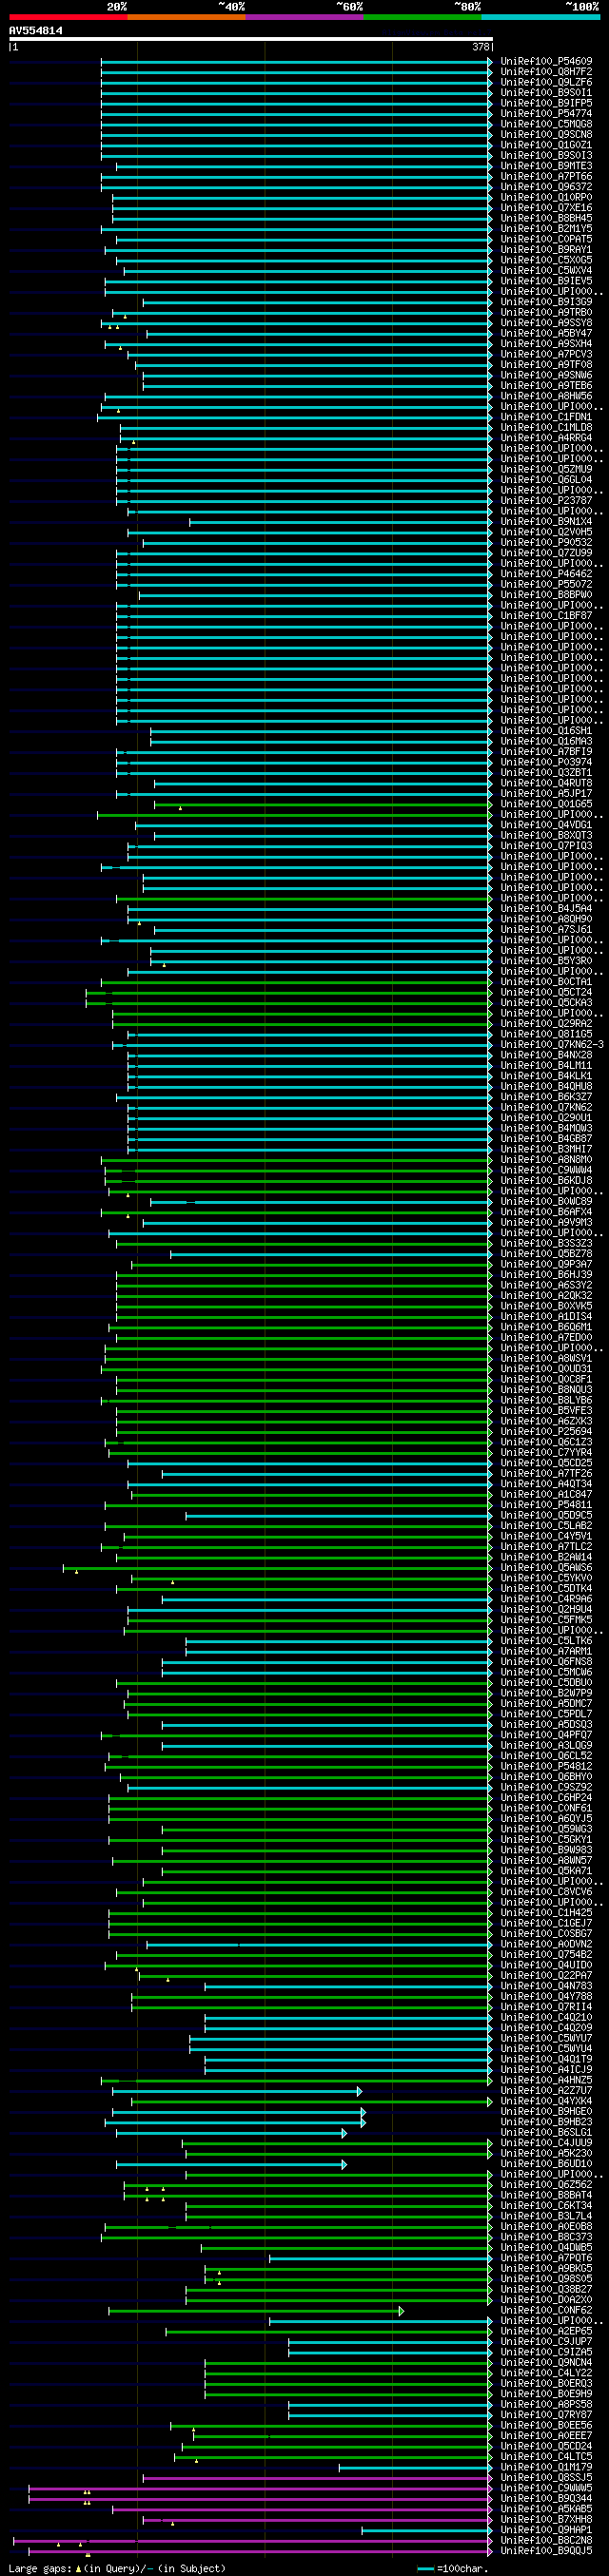609x2576 pixels.
Task: Click hit UniRef100_A7PT66
Action: tap(546, 177)
